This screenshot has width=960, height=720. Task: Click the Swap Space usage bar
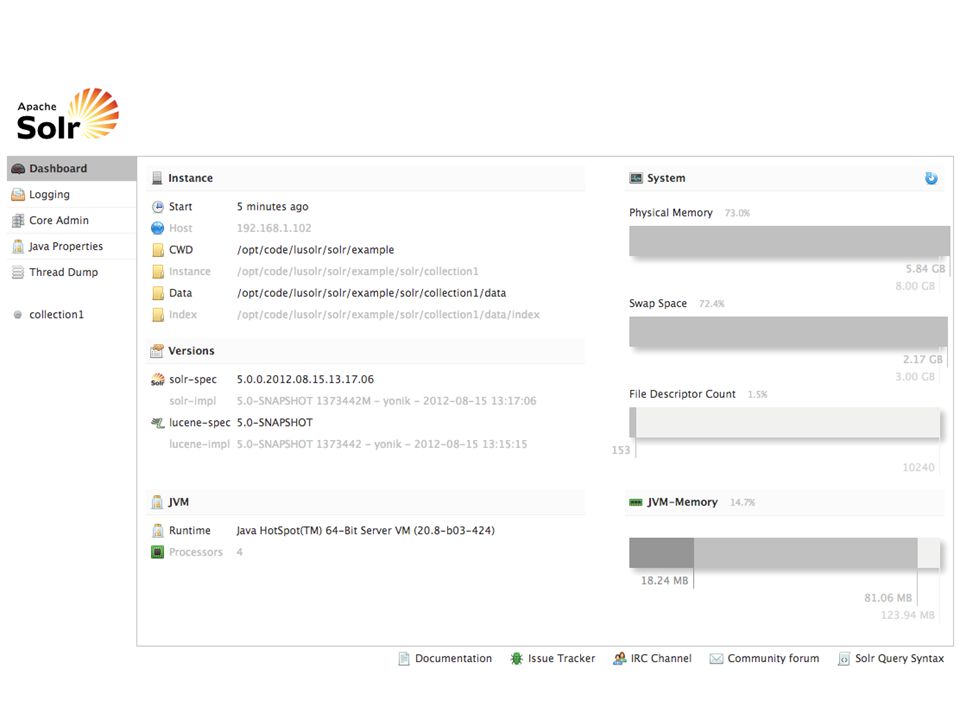pos(788,332)
